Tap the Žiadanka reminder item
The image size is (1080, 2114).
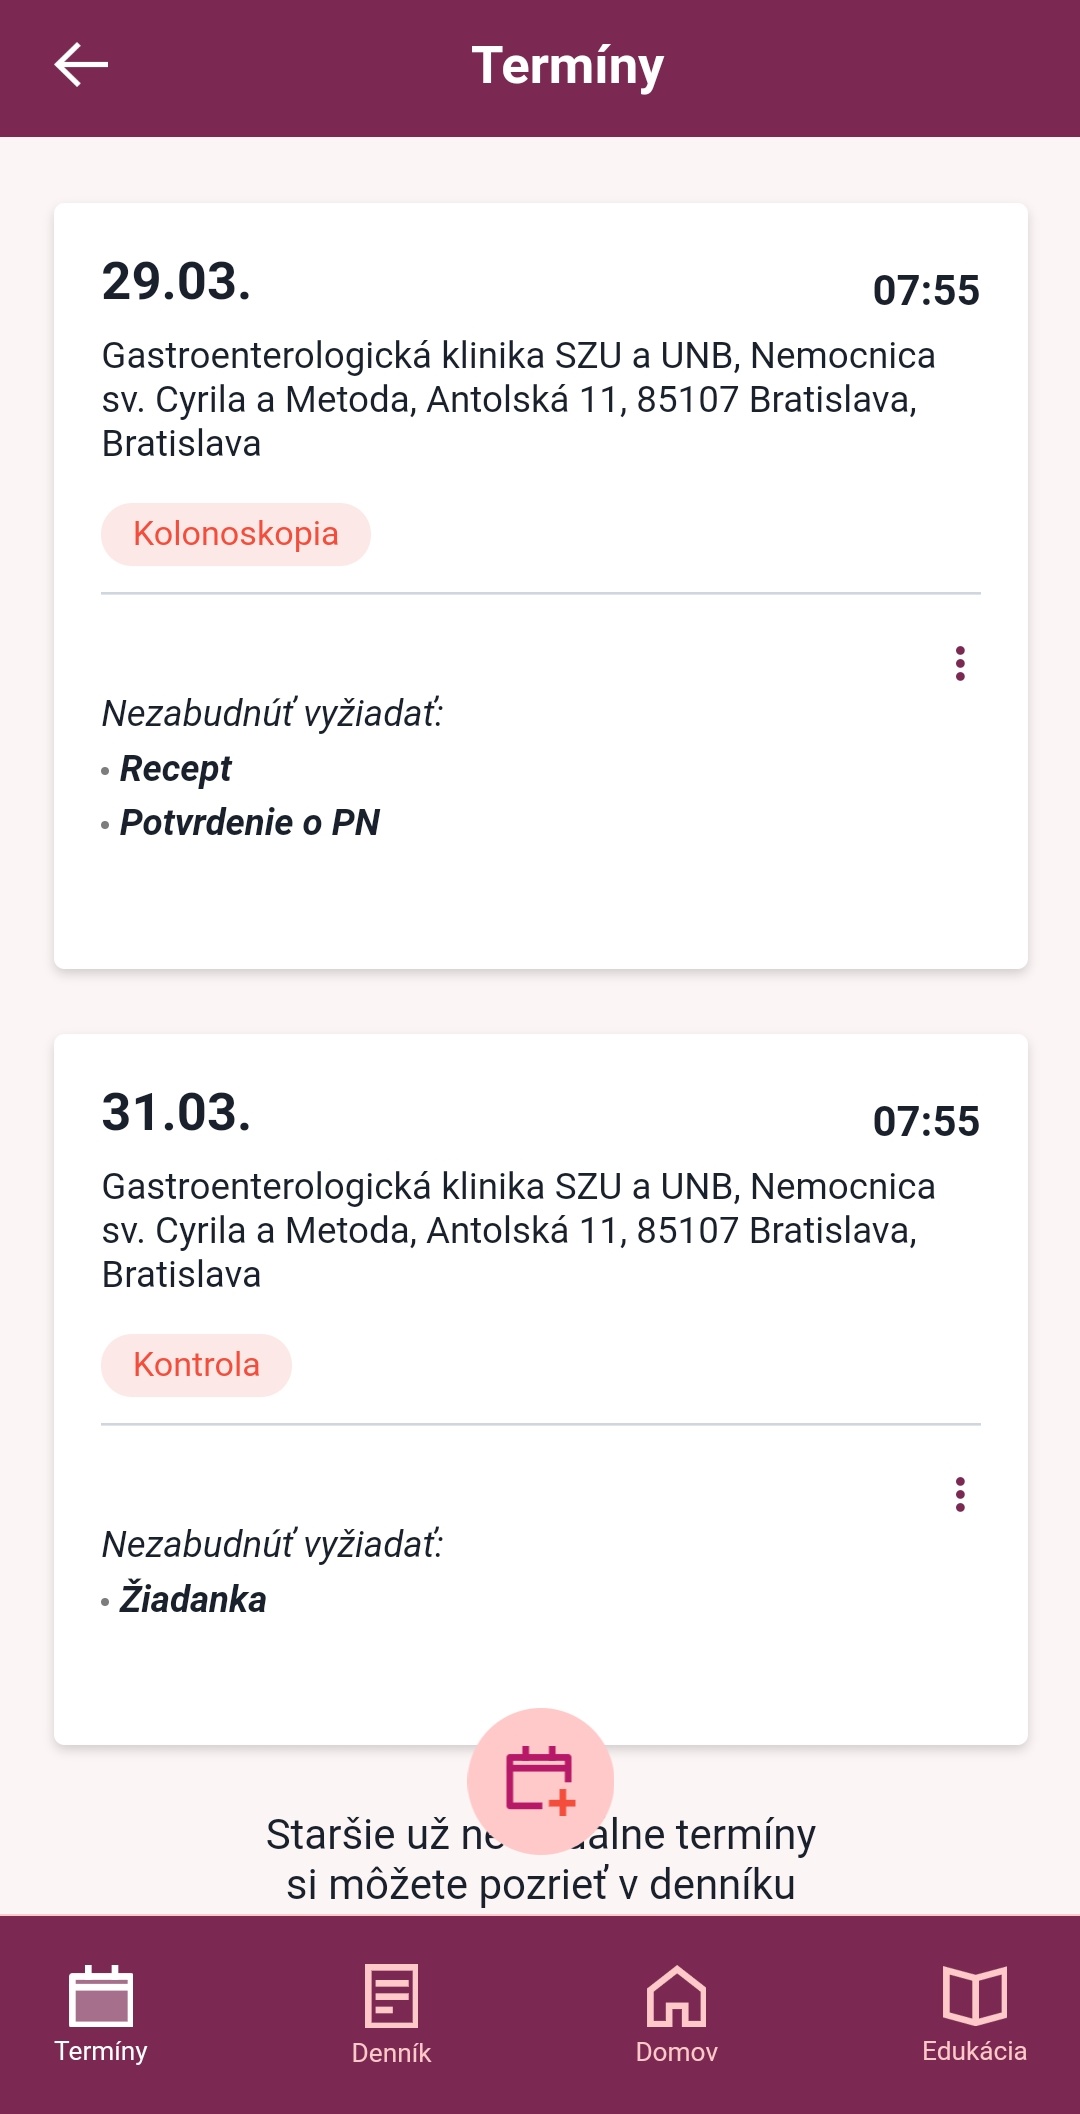pos(193,1600)
